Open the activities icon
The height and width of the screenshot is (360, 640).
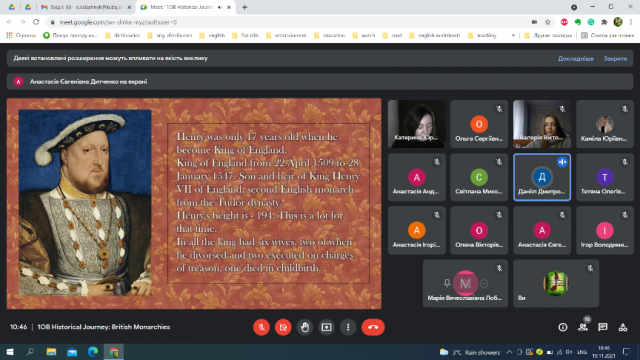(x=623, y=327)
